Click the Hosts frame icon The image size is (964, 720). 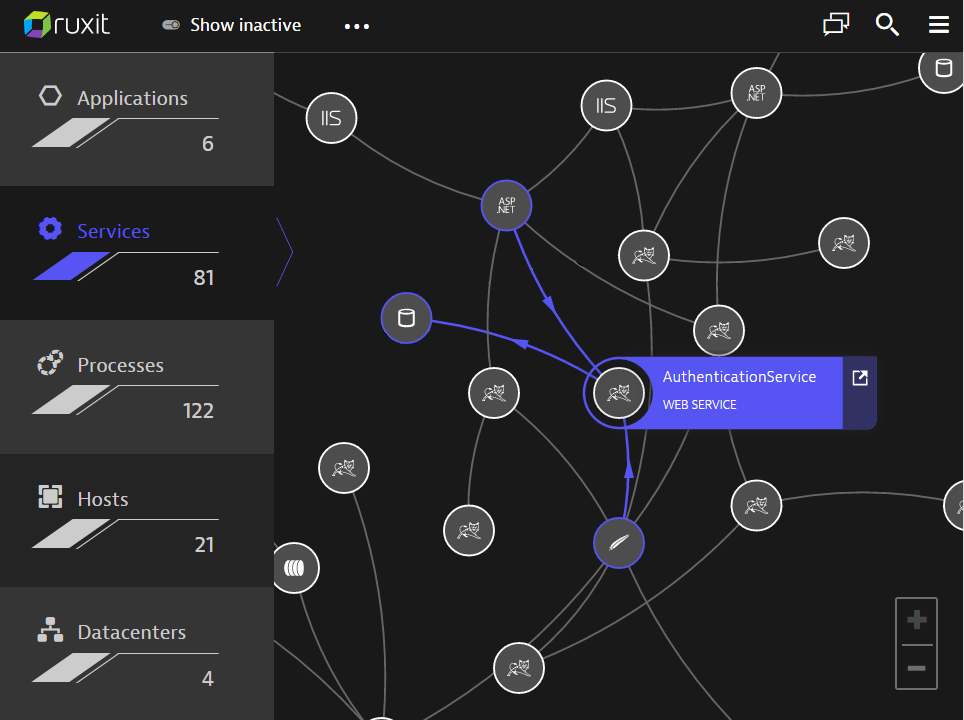click(x=50, y=496)
